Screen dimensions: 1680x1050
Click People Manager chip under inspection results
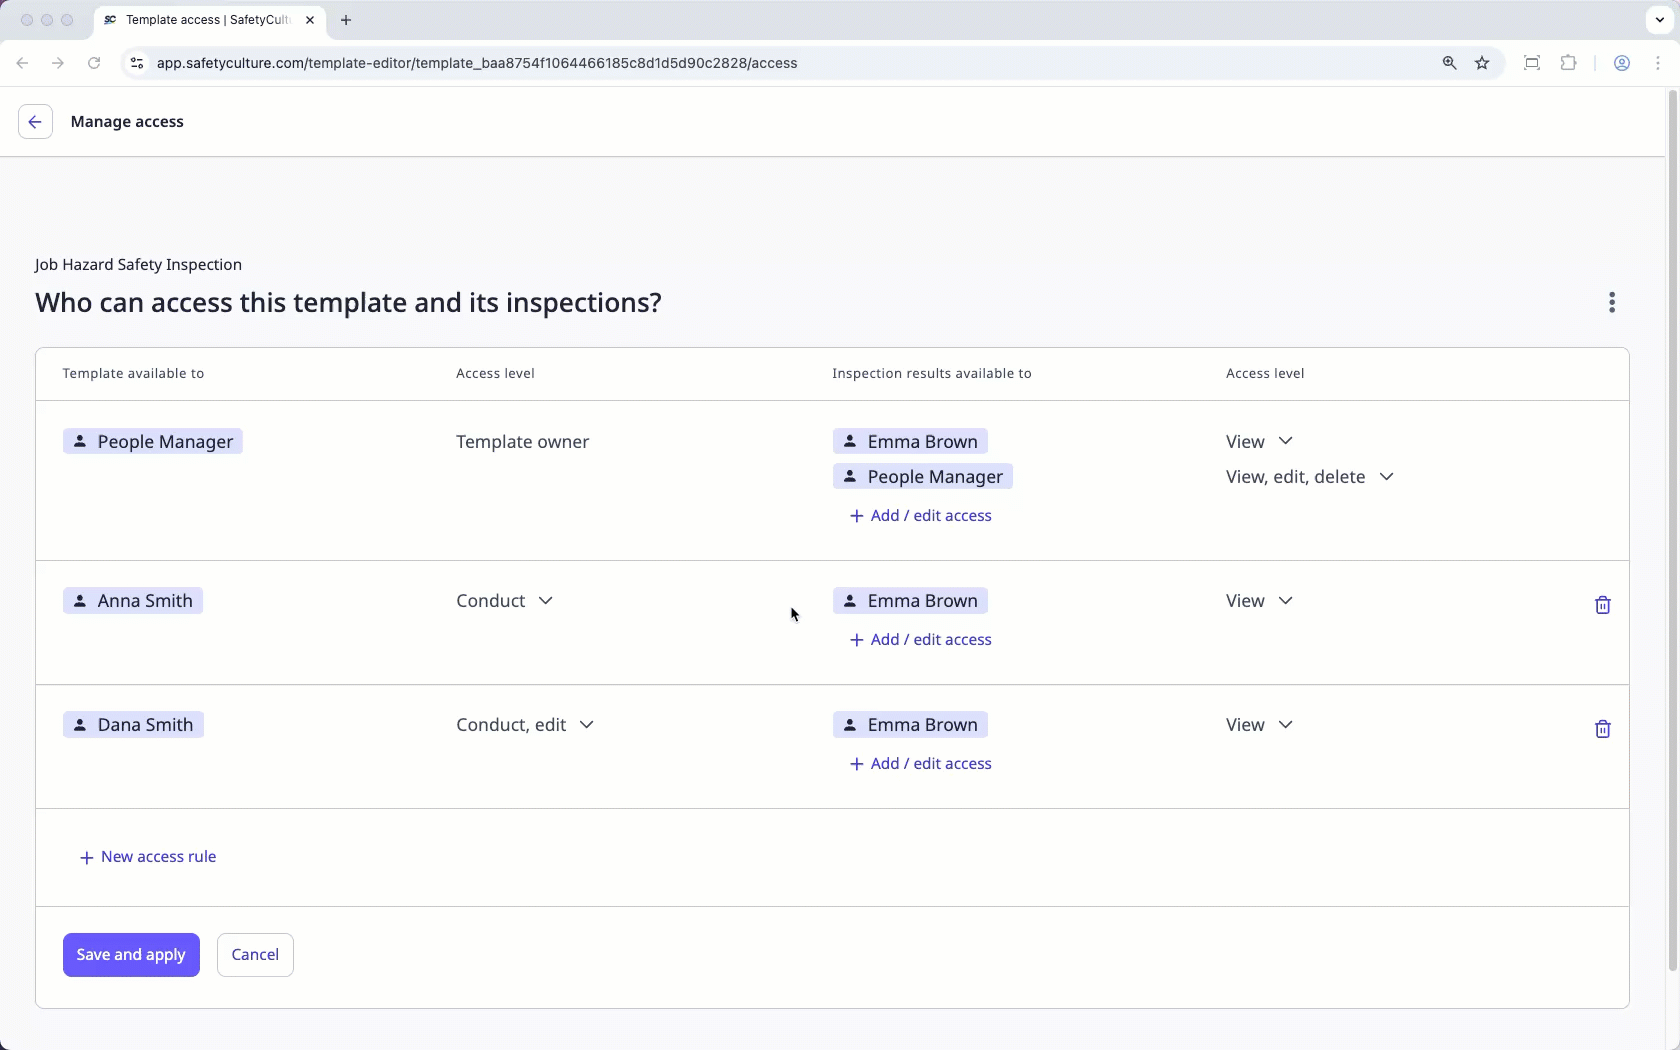[x=923, y=477]
